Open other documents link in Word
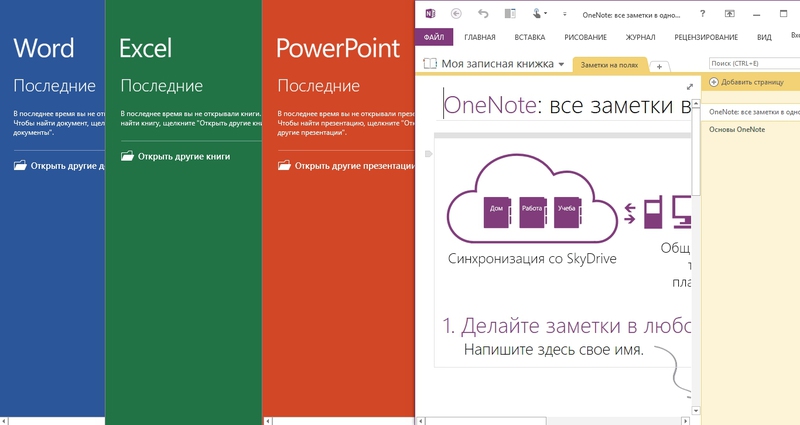This screenshot has height=425, width=800. point(67,166)
